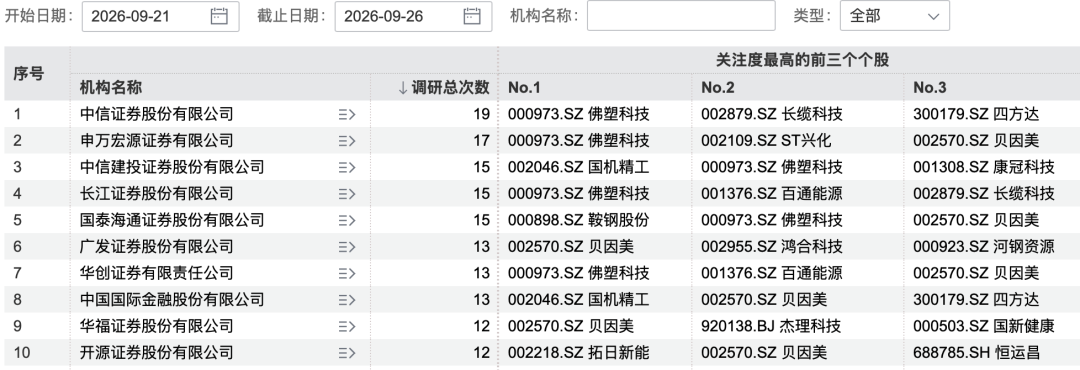The height and width of the screenshot is (370, 1080).
Task: Open 广发证券股份有限公司 institution name
Action: pos(156,247)
